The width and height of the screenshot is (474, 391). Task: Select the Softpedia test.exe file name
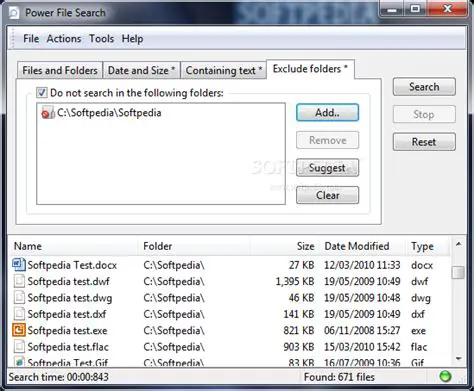tap(67, 330)
